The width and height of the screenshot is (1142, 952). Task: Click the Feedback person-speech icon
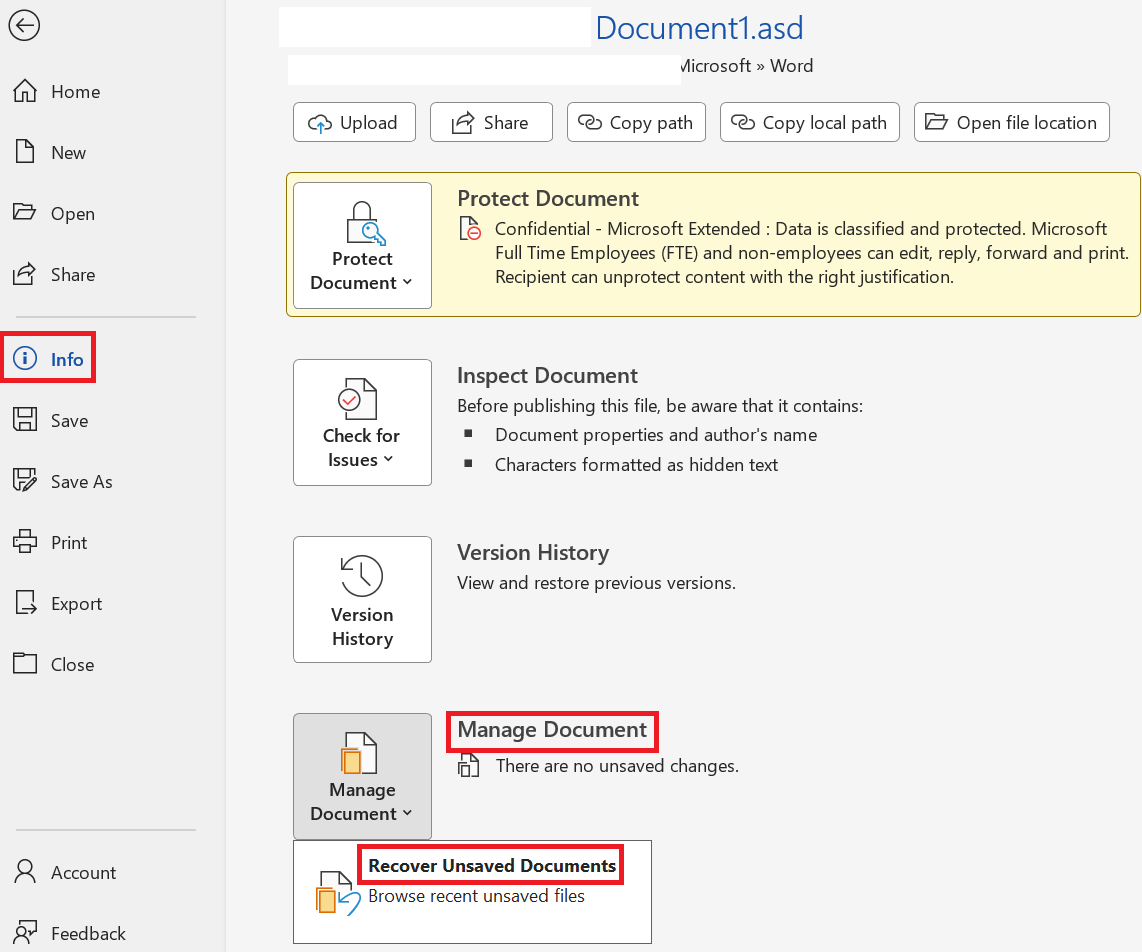coord(25,932)
